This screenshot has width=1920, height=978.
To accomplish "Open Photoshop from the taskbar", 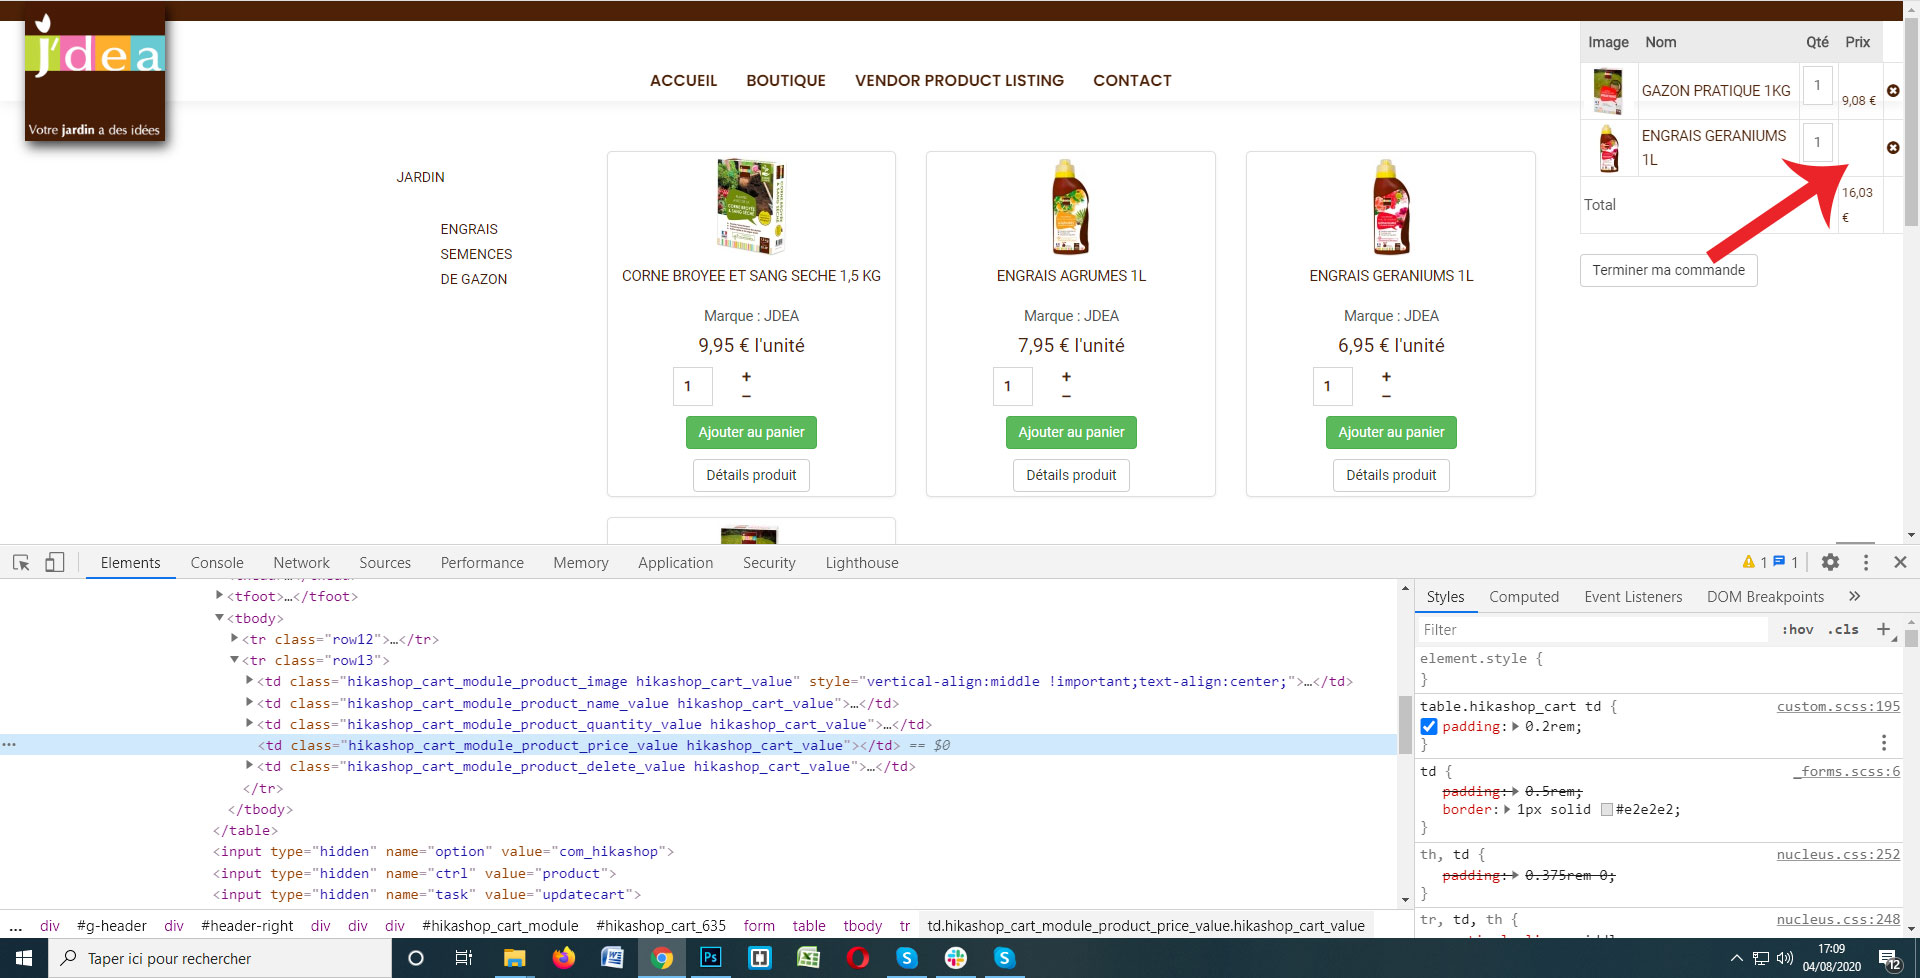I will tap(710, 958).
